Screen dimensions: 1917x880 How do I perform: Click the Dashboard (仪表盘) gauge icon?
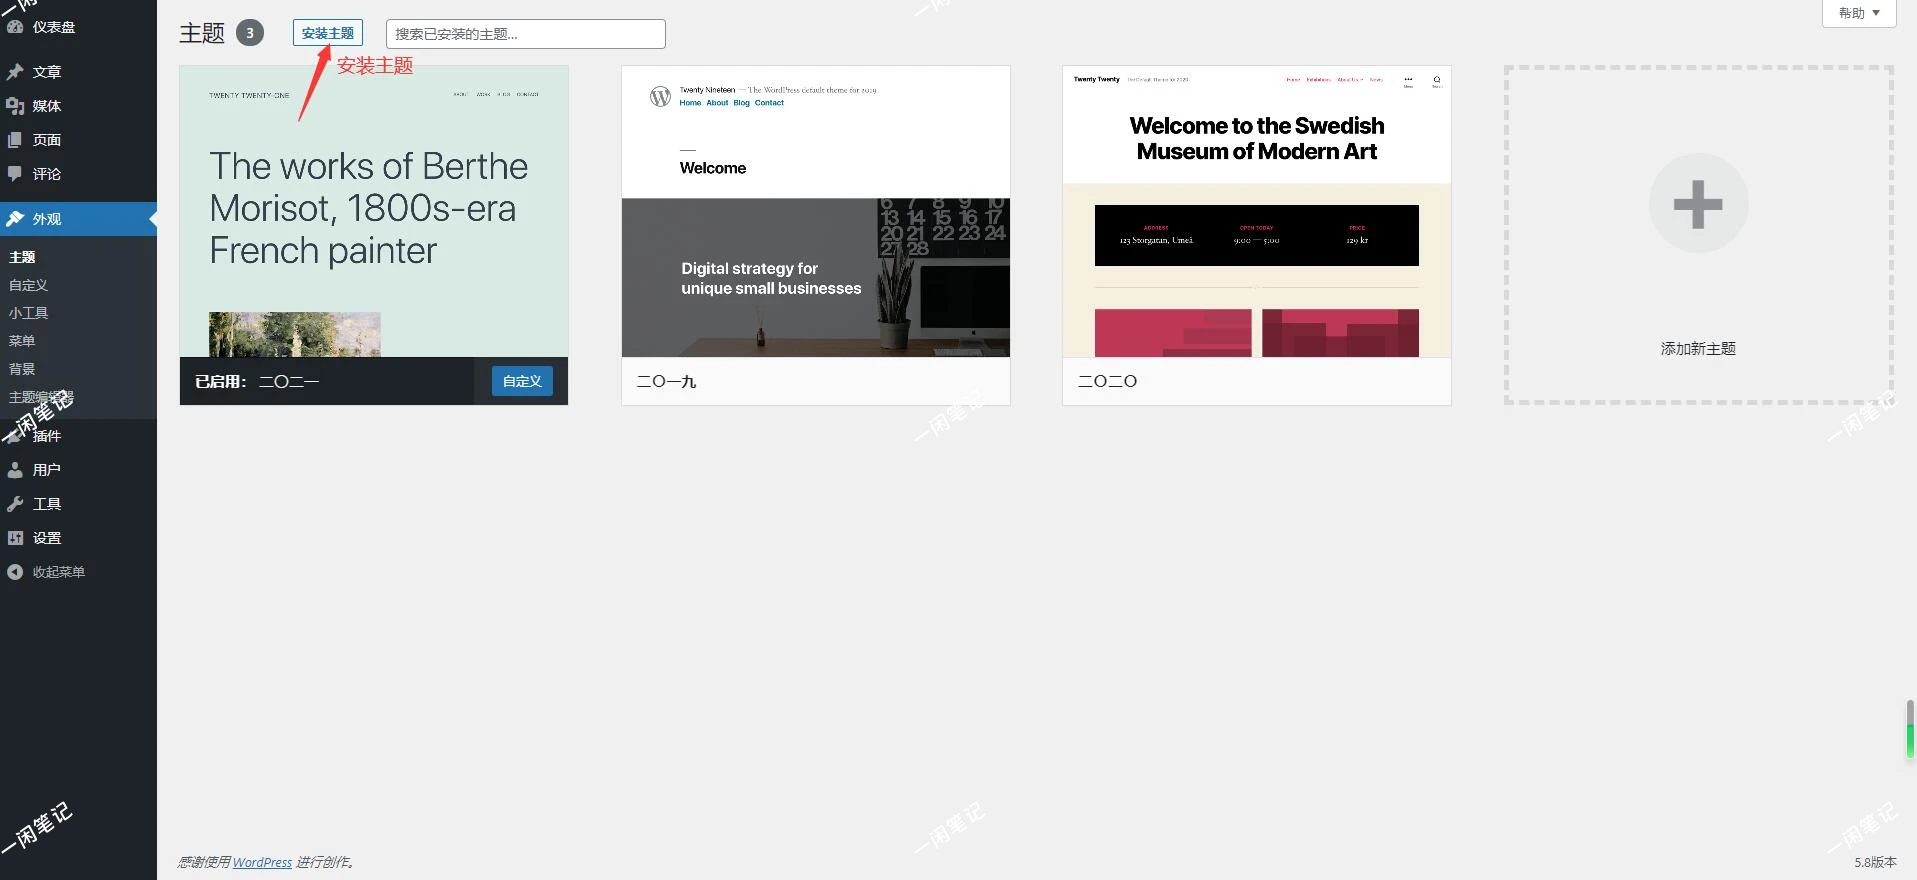[15, 27]
